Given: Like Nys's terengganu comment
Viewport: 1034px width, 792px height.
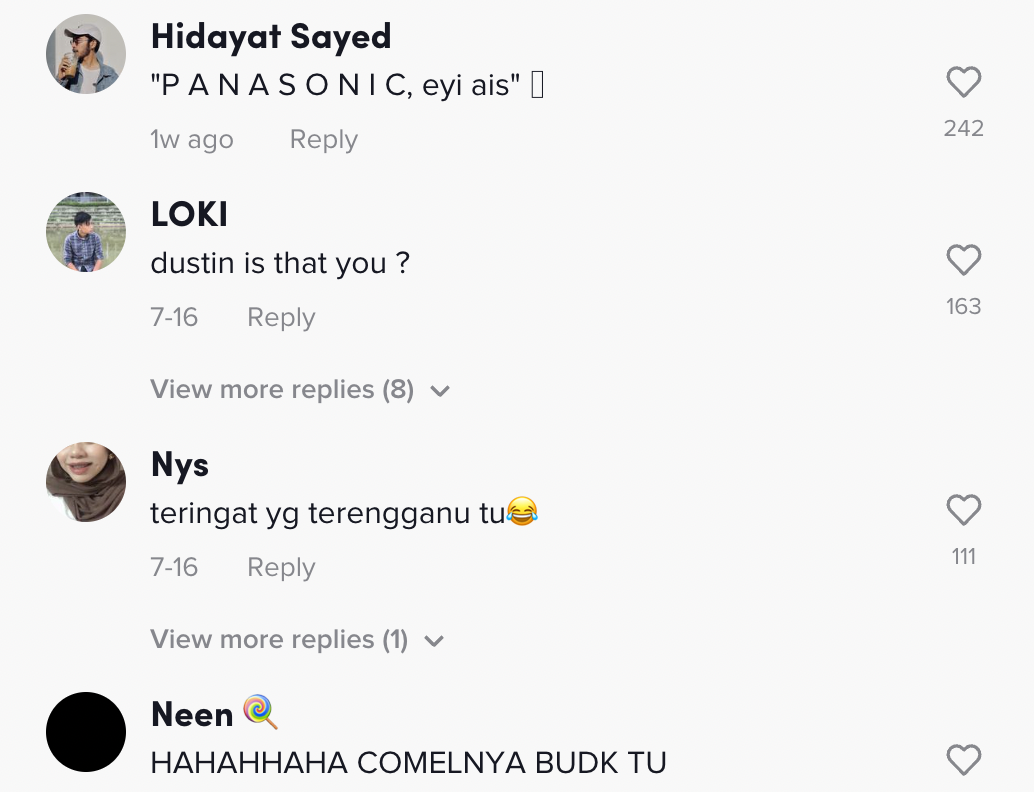Looking at the screenshot, I should (x=963, y=510).
